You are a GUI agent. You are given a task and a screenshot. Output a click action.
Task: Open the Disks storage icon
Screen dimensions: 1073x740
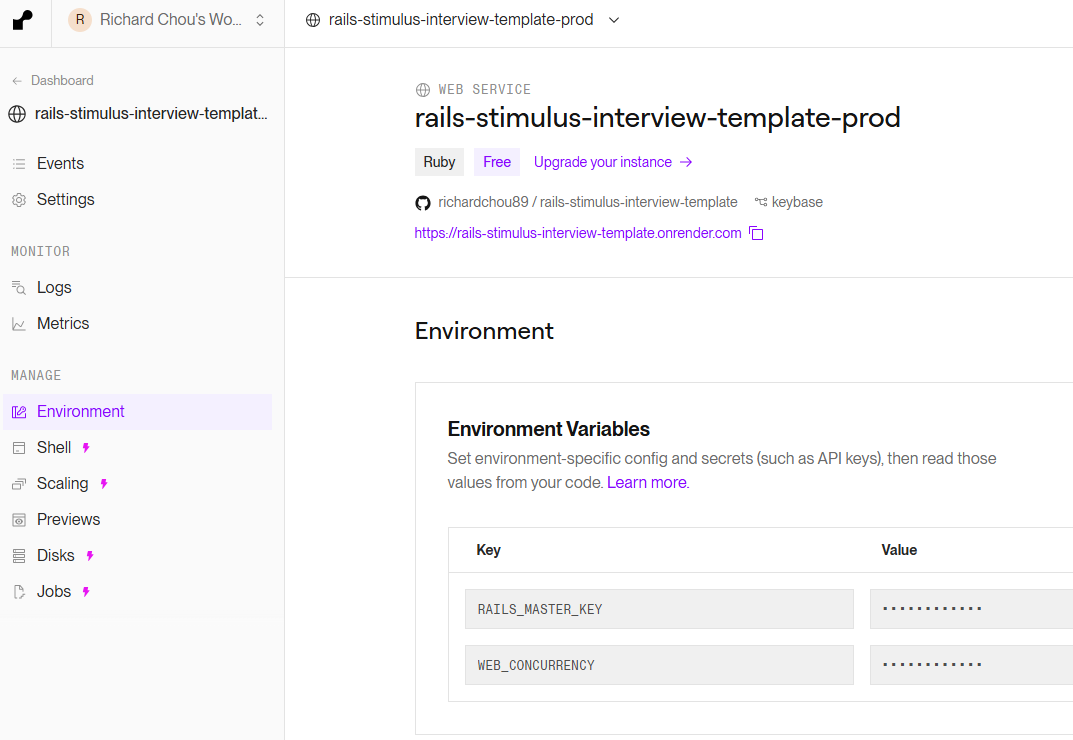[x=17, y=555]
